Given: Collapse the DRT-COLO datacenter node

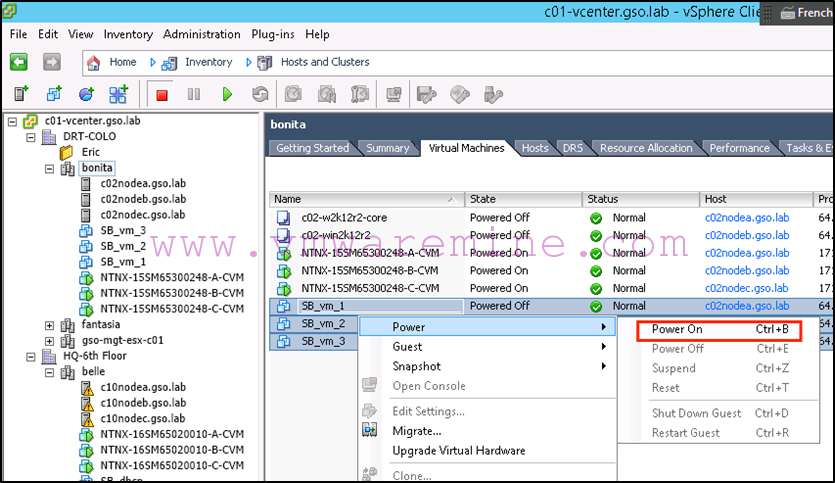Looking at the screenshot, I should tap(31, 137).
